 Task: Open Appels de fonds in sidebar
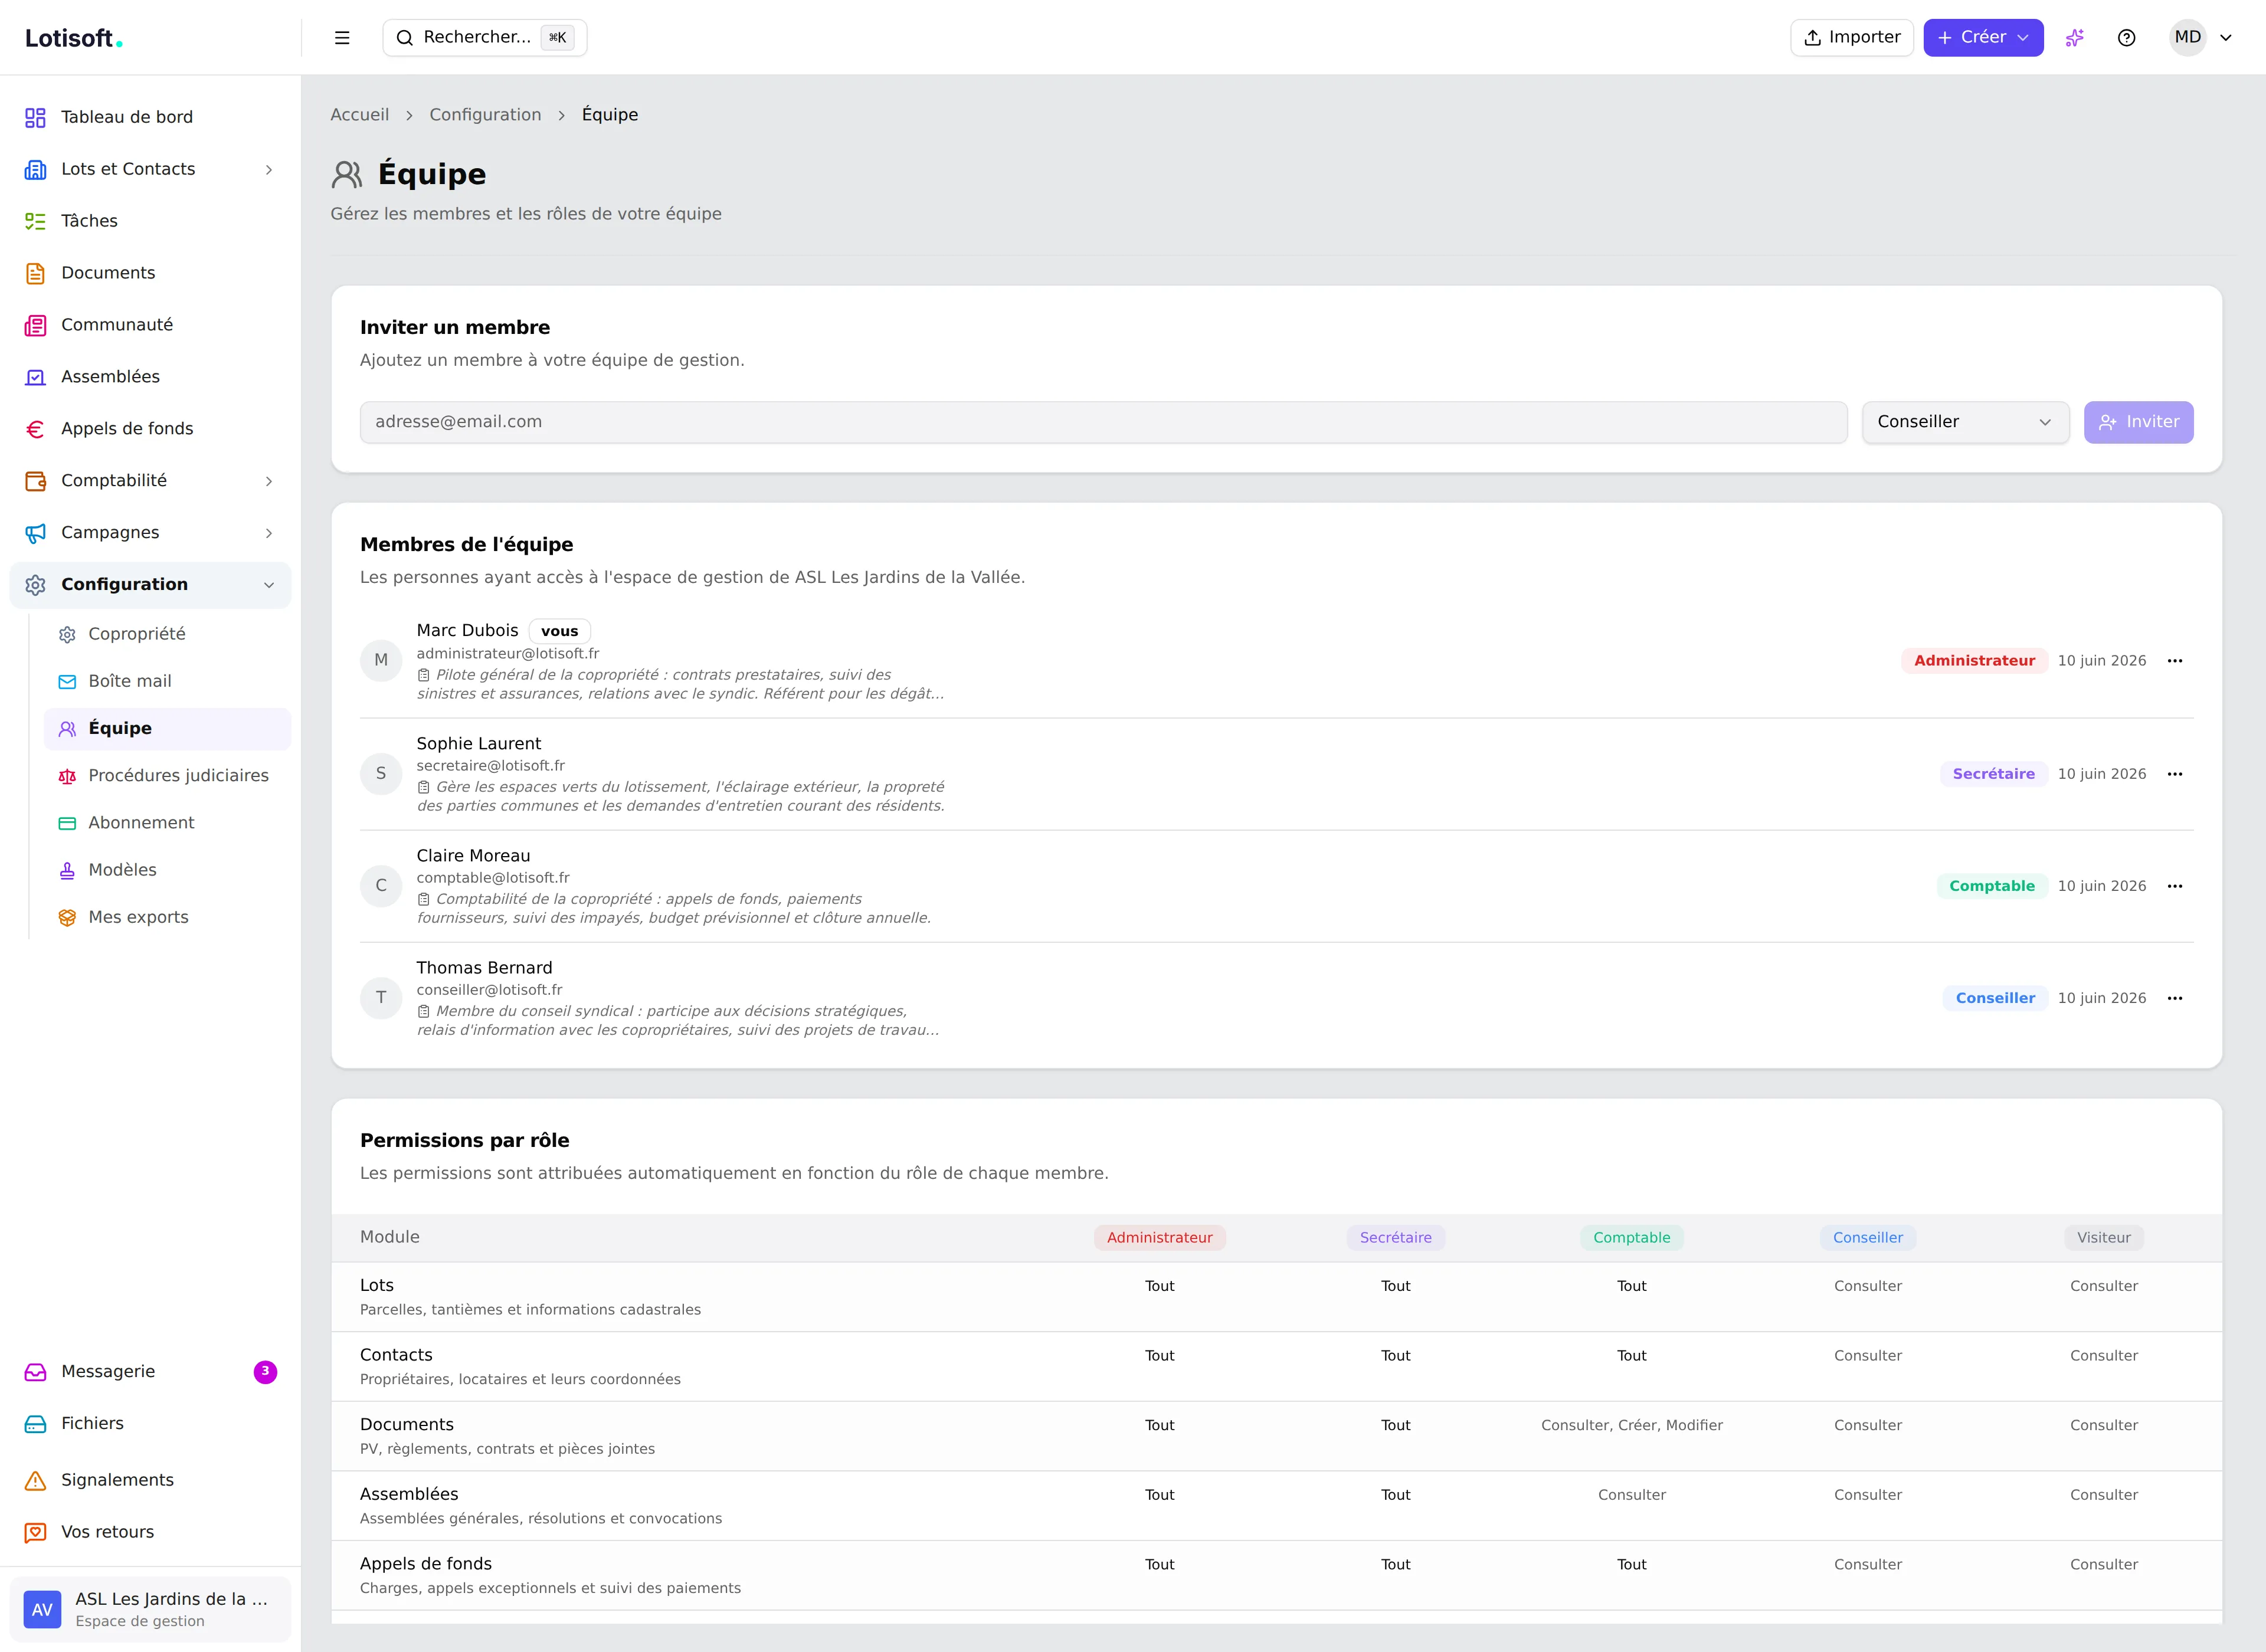pos(150,429)
